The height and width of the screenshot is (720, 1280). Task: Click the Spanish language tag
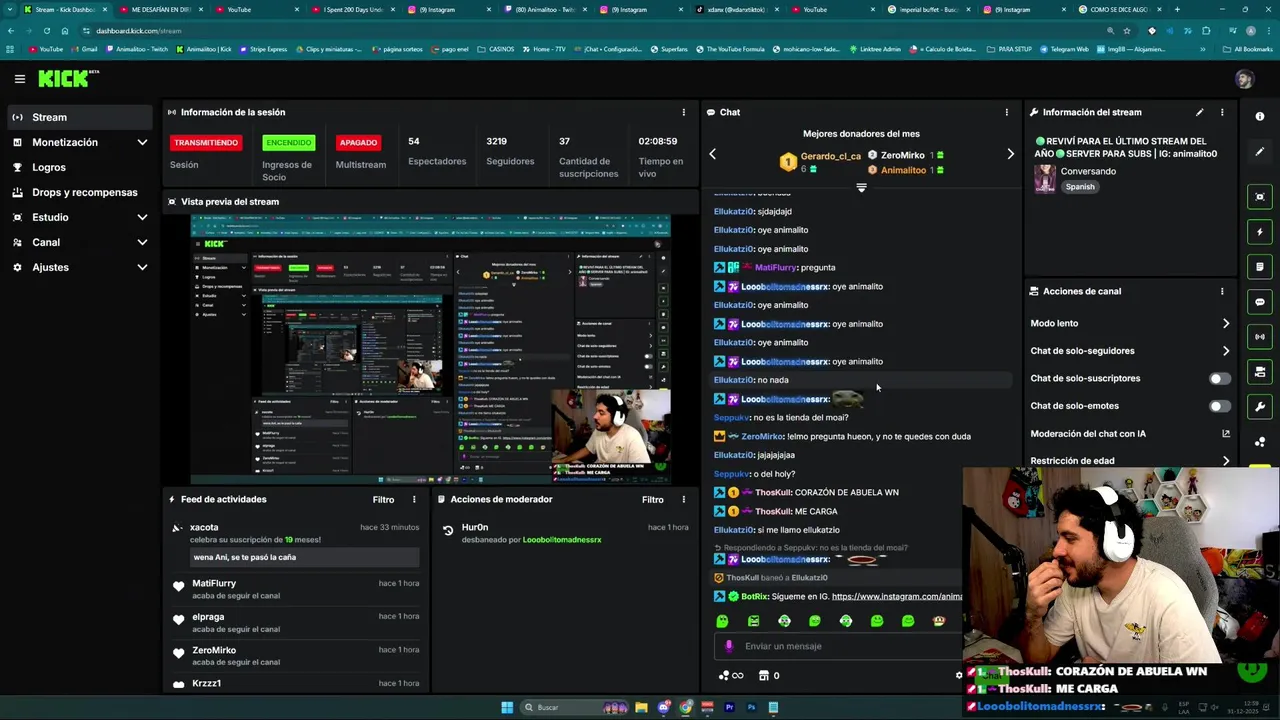(x=1080, y=187)
